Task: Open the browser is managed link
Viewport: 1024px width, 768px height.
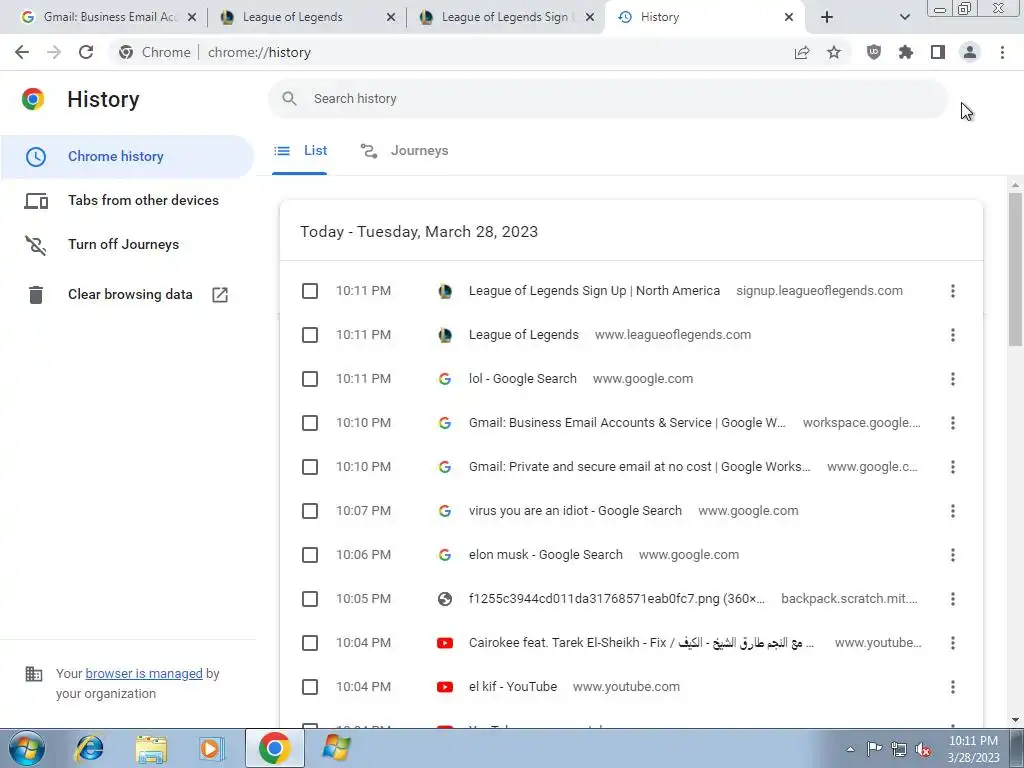Action: point(144,673)
